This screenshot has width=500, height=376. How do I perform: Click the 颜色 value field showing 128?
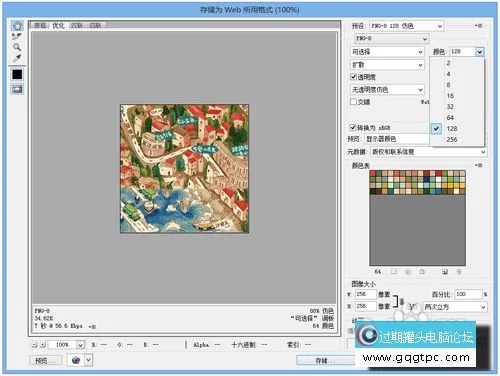pos(462,52)
